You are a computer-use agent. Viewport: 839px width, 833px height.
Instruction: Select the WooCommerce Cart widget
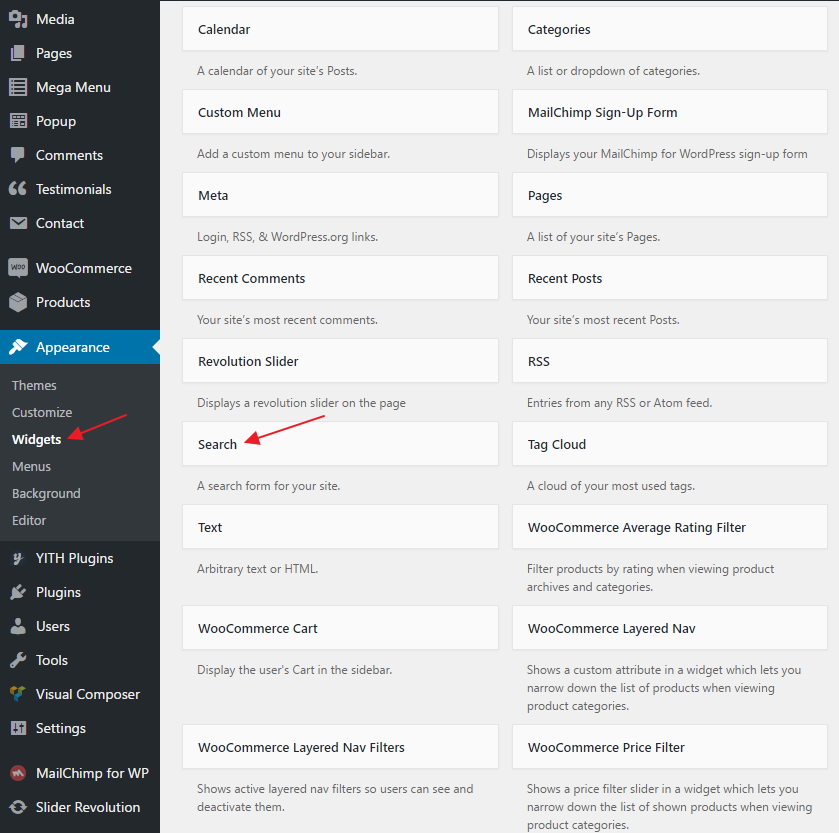pos(340,628)
